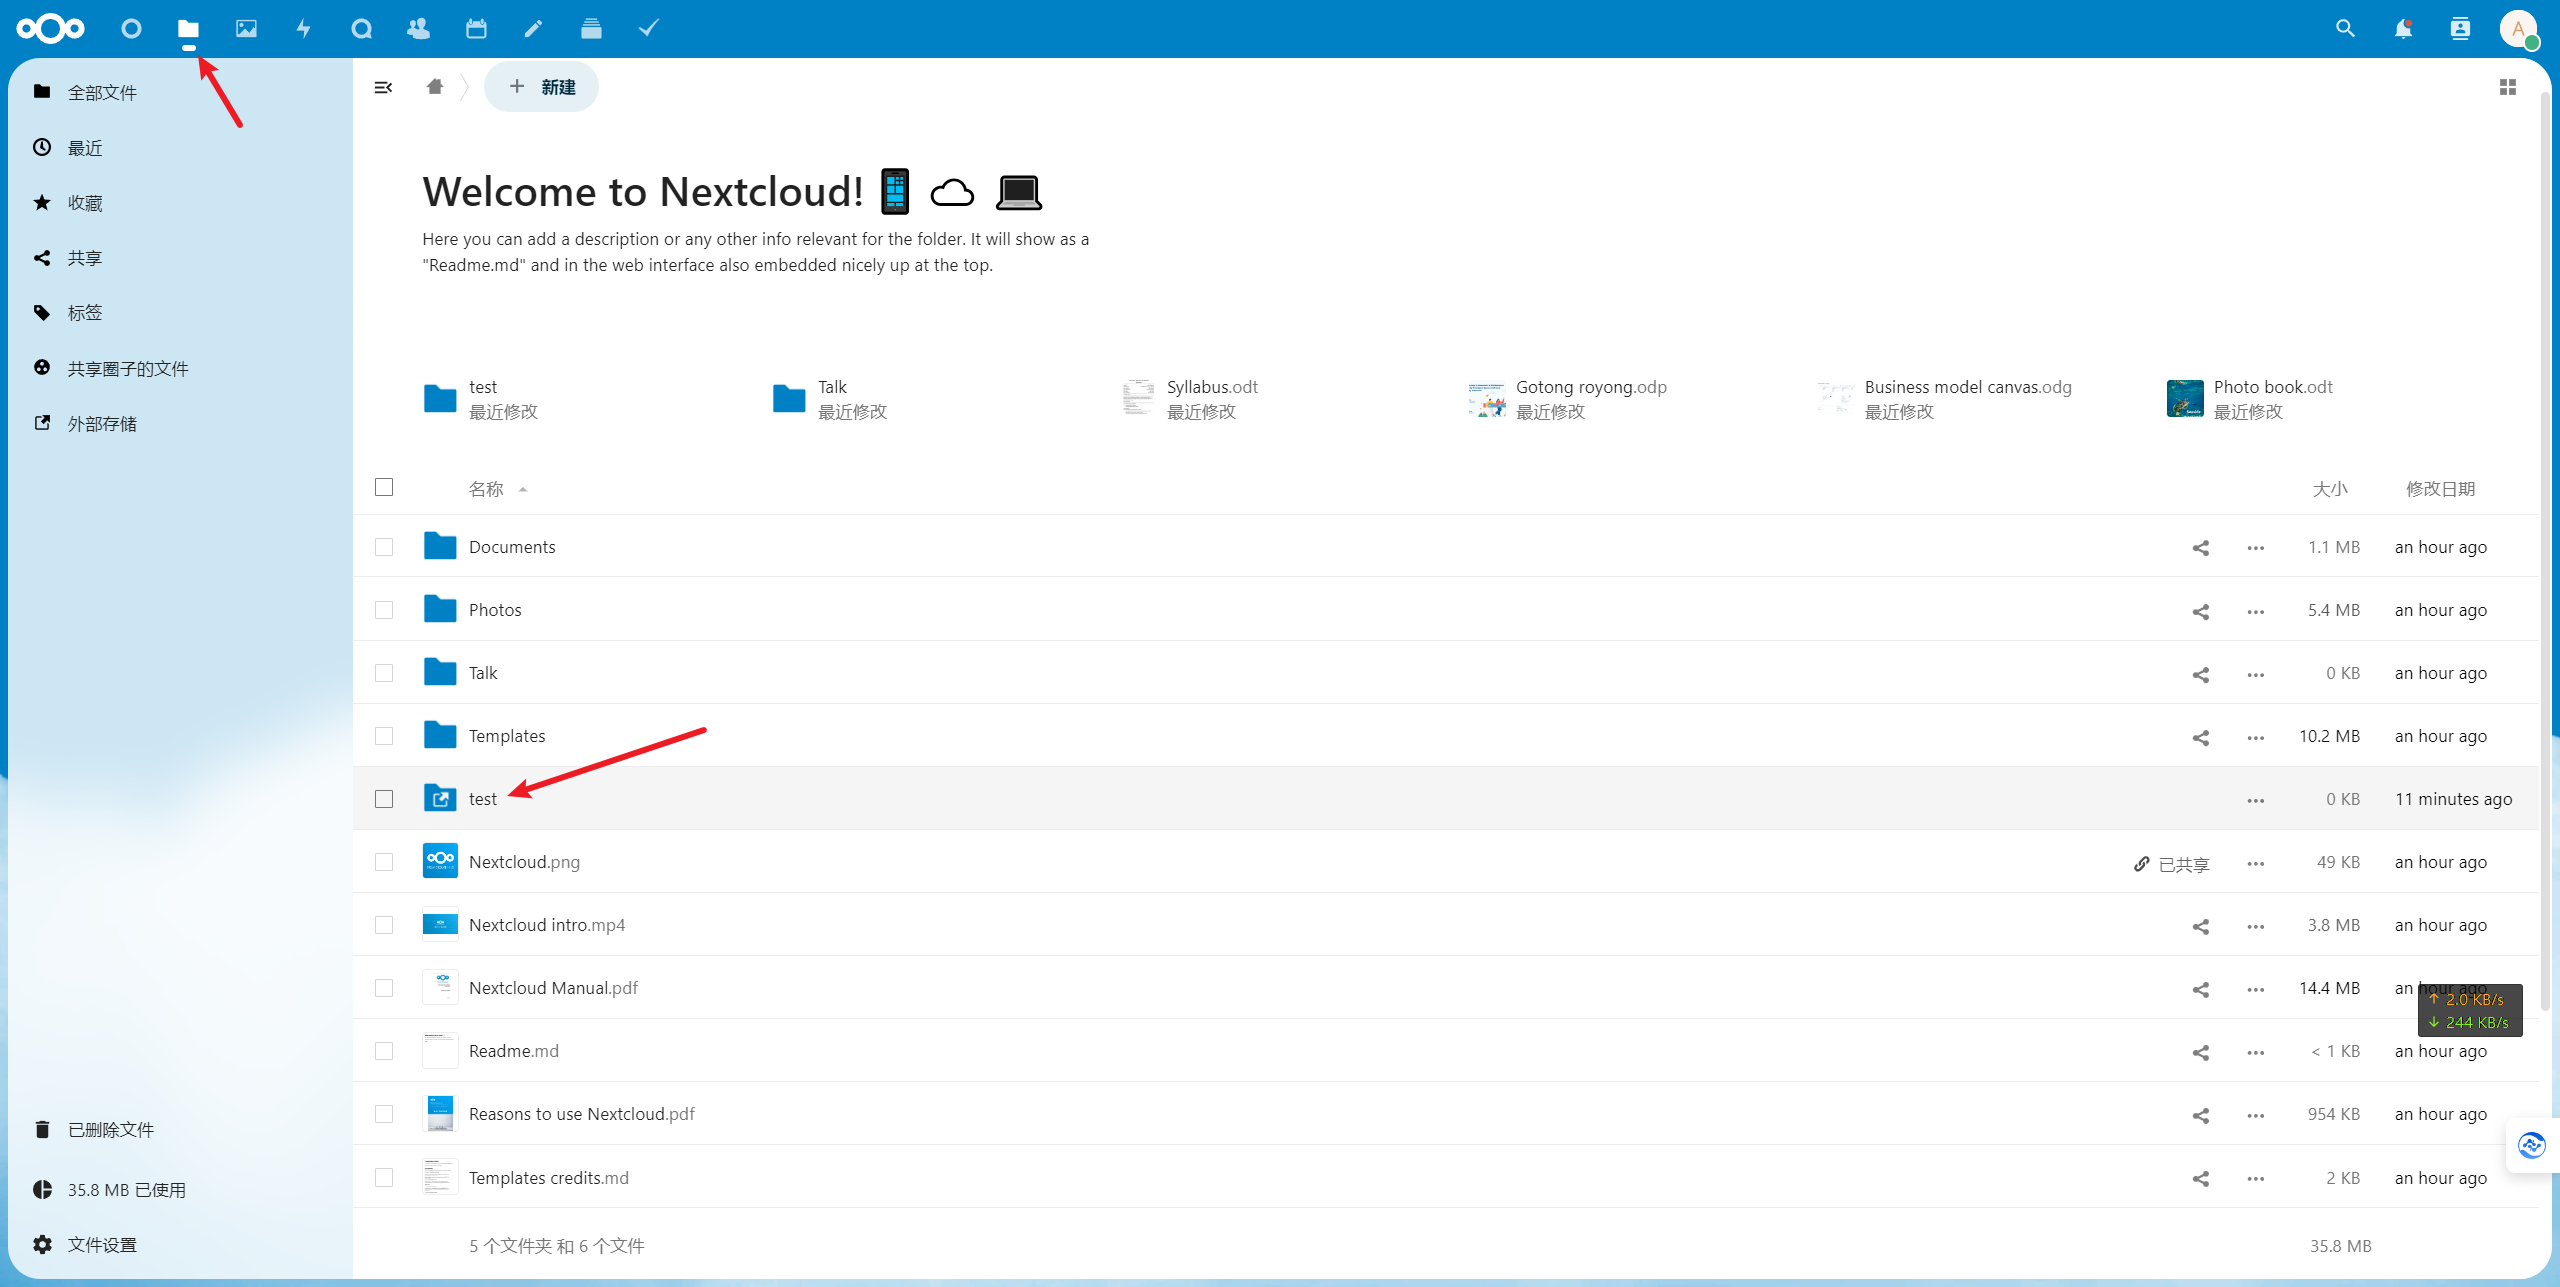Toggle the select-all files checkbox

click(x=384, y=487)
